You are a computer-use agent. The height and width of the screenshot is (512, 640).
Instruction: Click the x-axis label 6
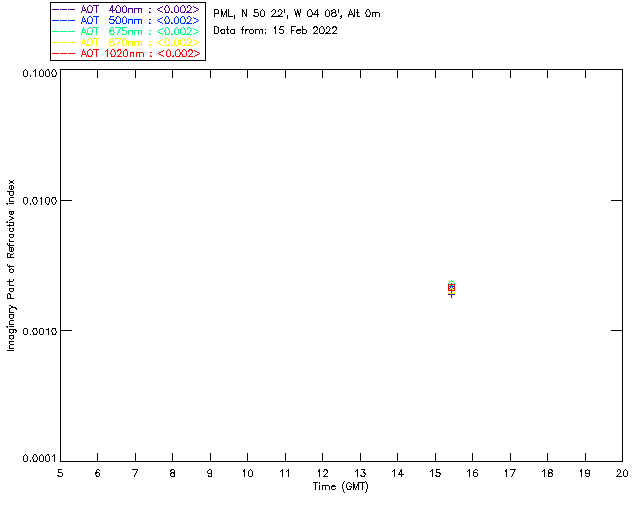pyautogui.click(x=98, y=473)
